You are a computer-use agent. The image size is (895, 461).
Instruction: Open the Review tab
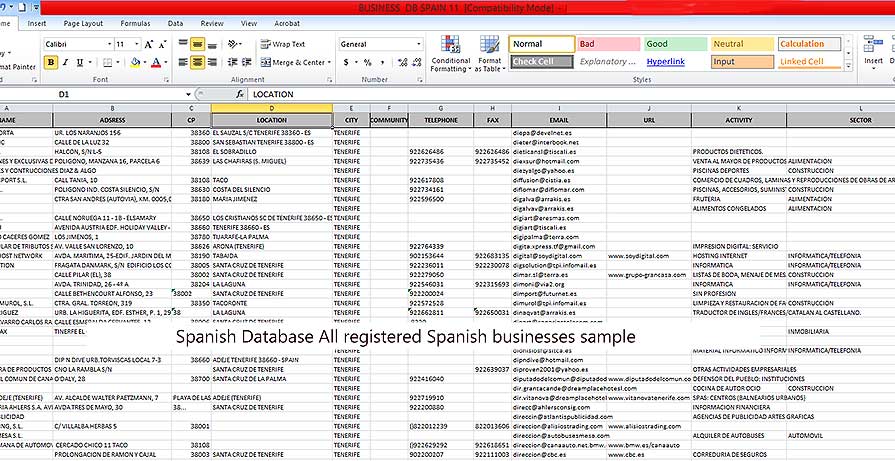[x=212, y=23]
